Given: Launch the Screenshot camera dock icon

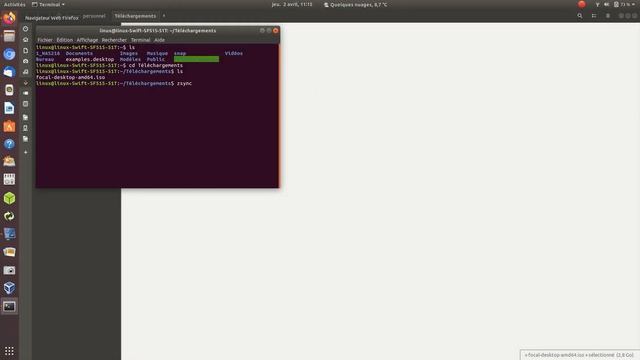Looking at the screenshot, I should click(x=9, y=270).
